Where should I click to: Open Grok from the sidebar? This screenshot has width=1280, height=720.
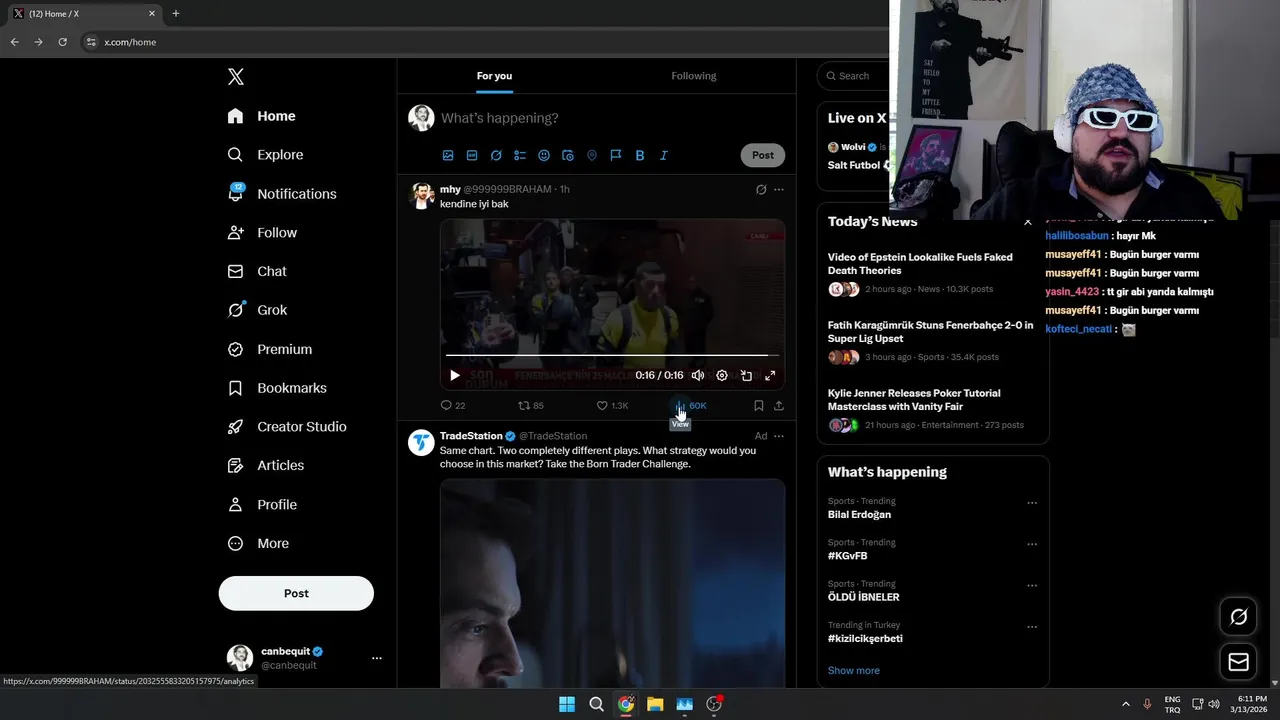click(x=257, y=310)
